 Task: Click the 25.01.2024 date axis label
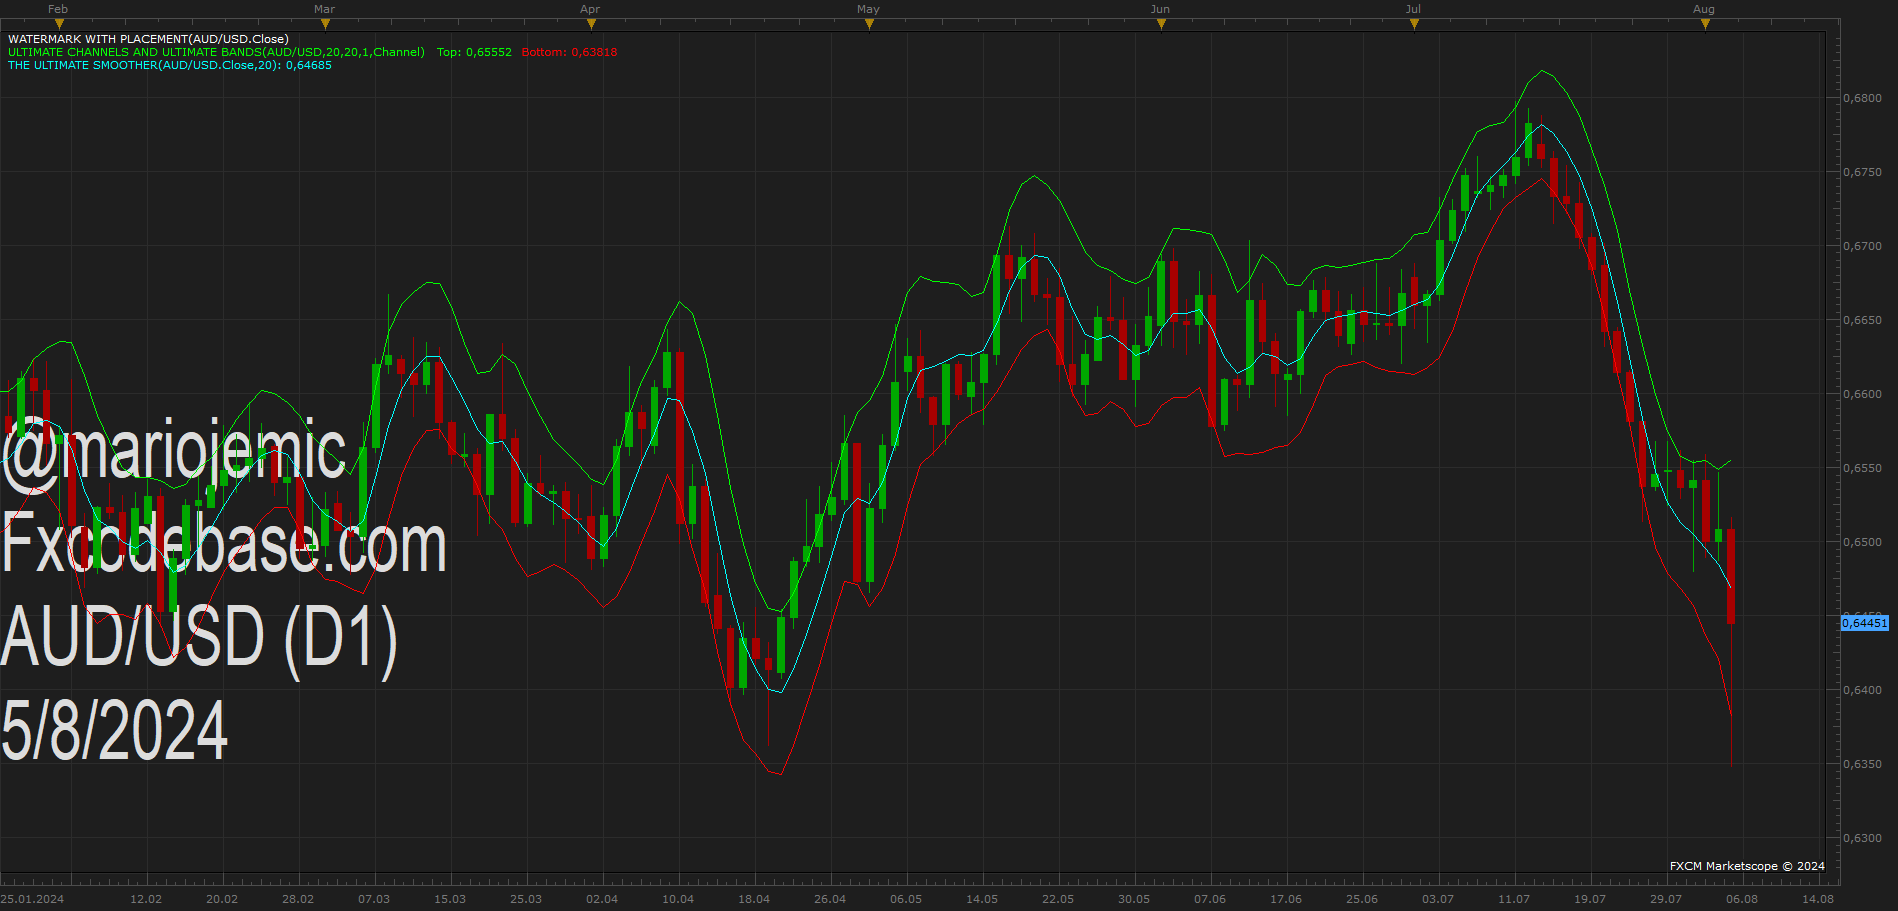[32, 899]
